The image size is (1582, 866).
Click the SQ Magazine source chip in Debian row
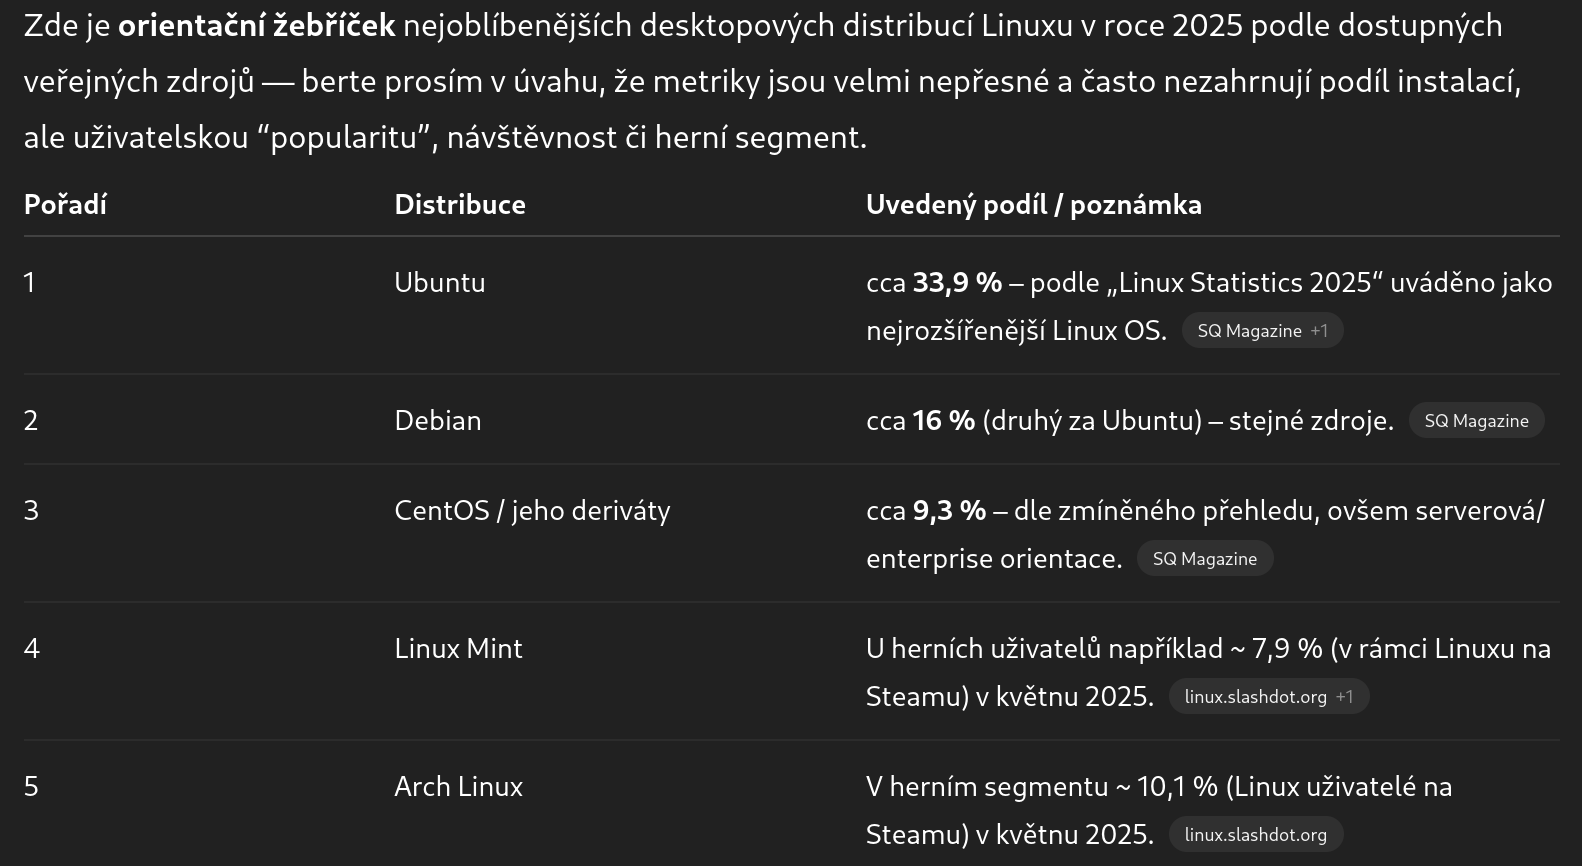pos(1476,421)
